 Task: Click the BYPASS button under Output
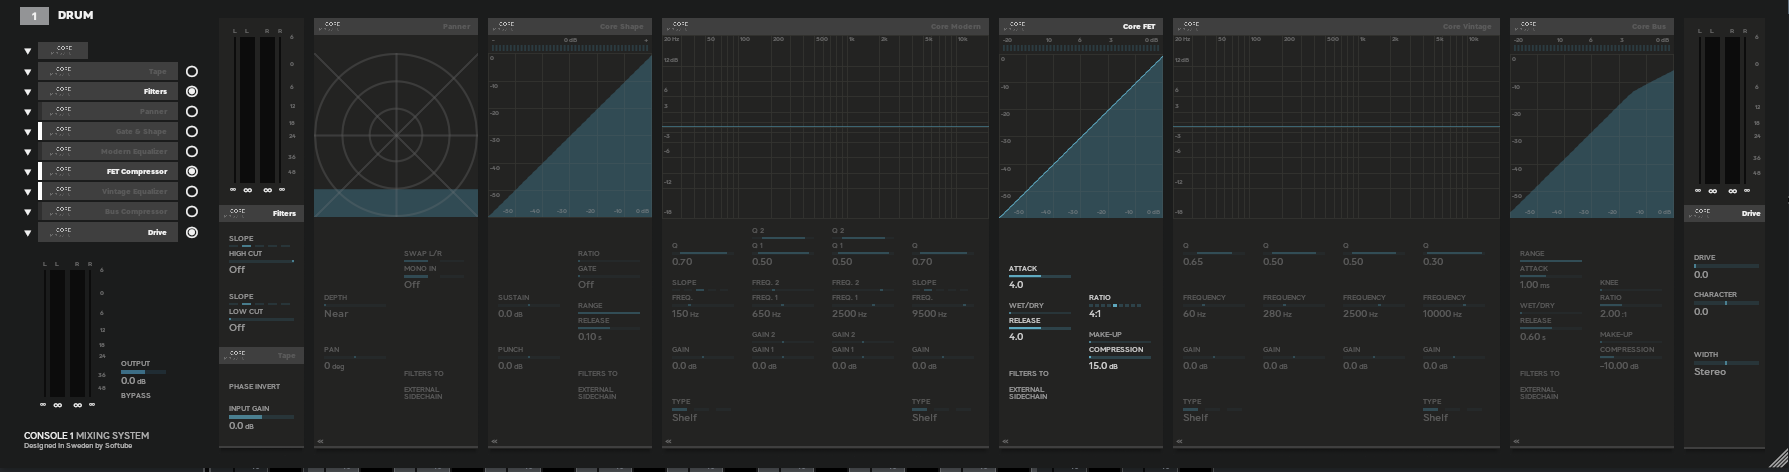point(136,396)
